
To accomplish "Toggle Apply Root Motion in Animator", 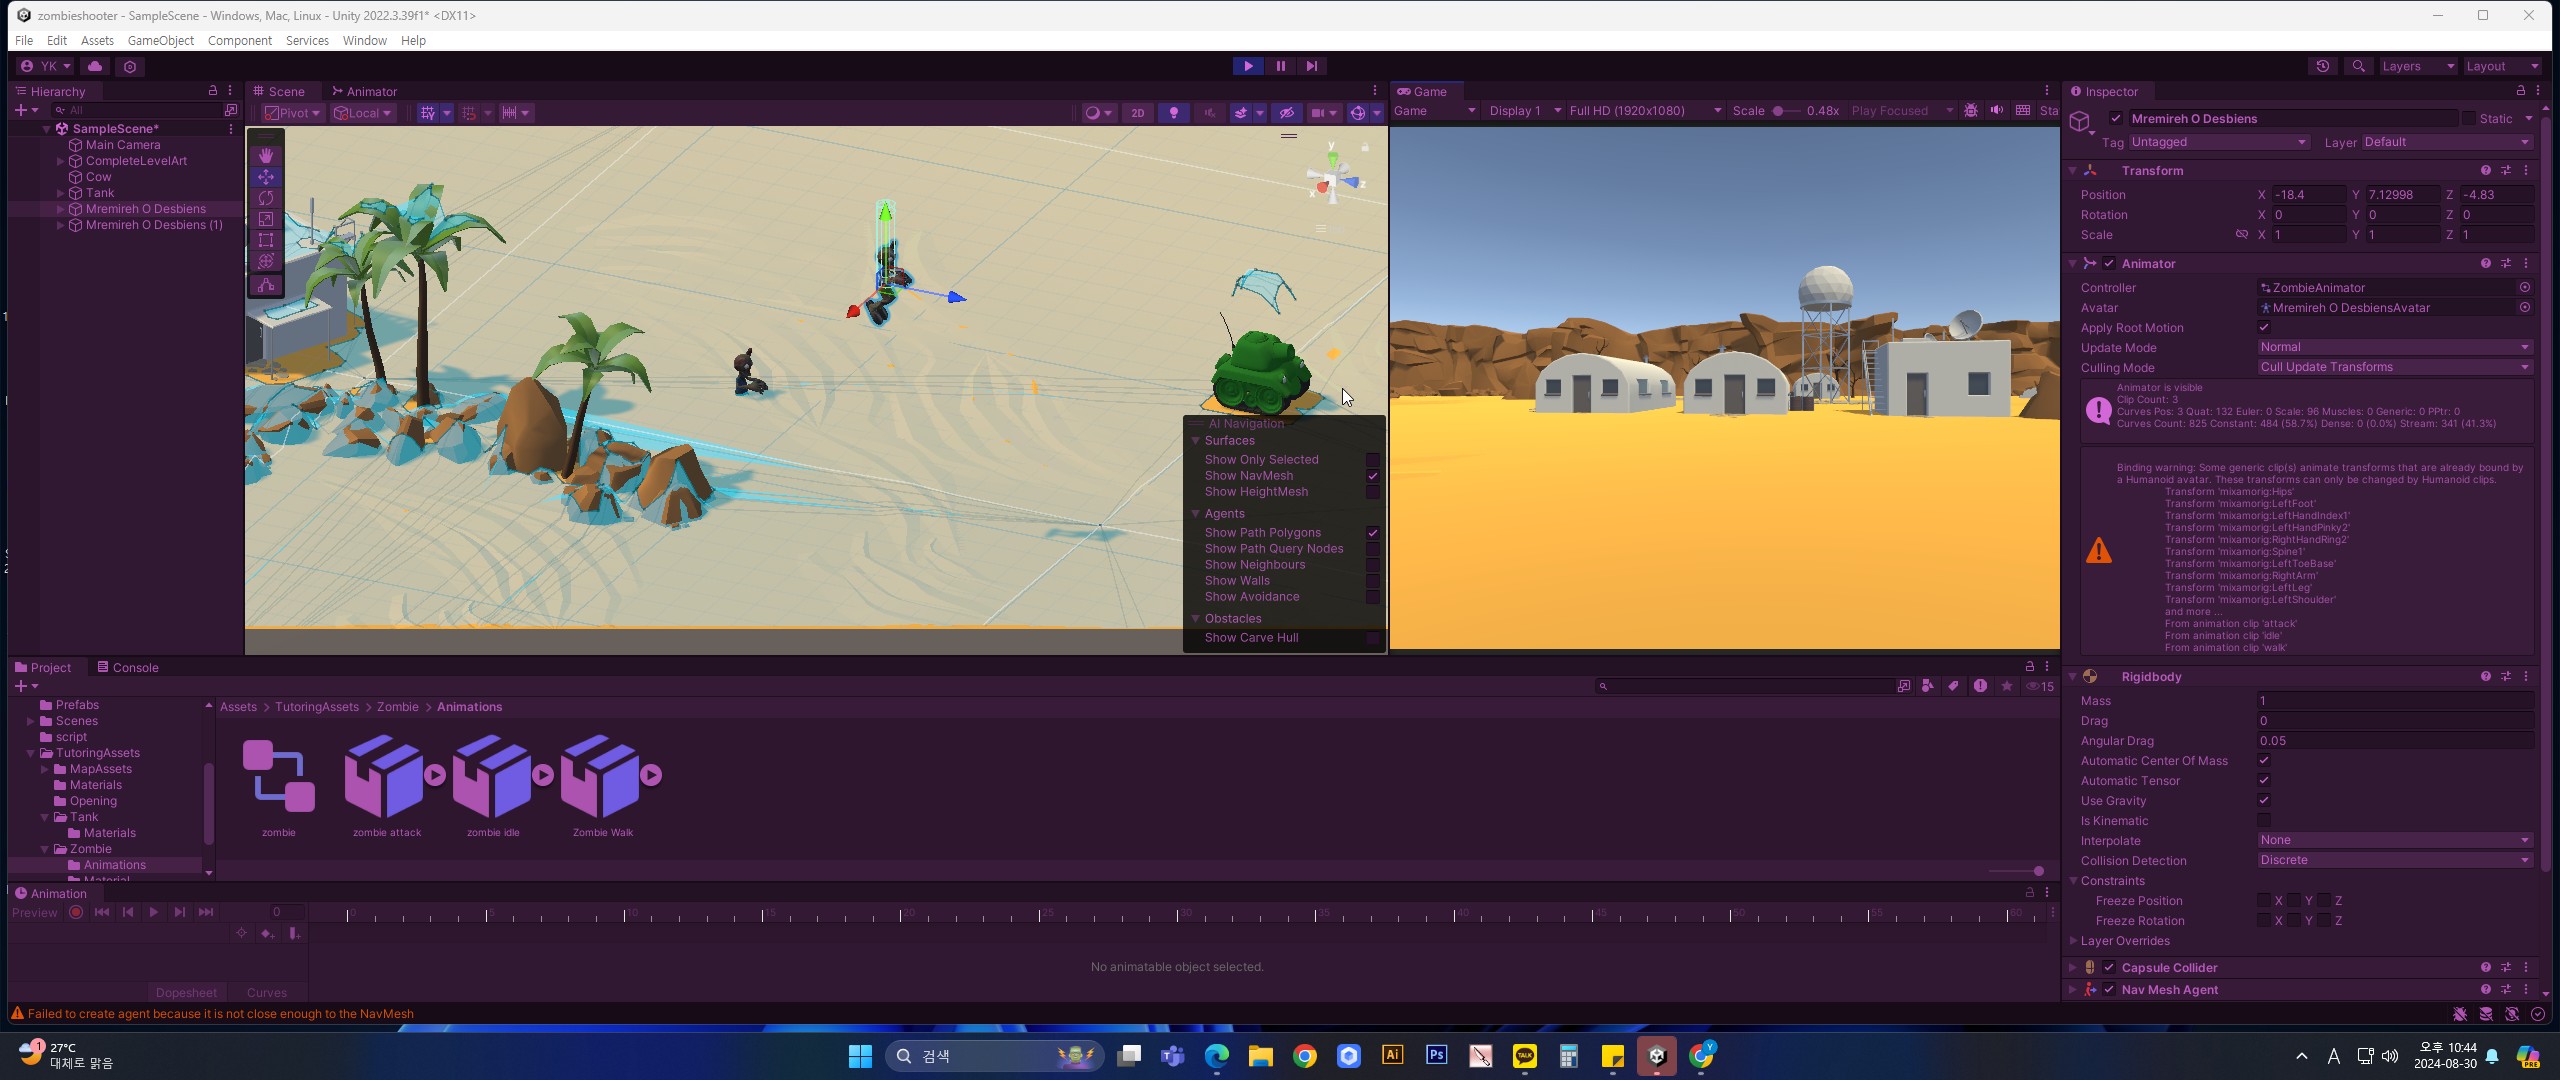I will coord(2264,328).
